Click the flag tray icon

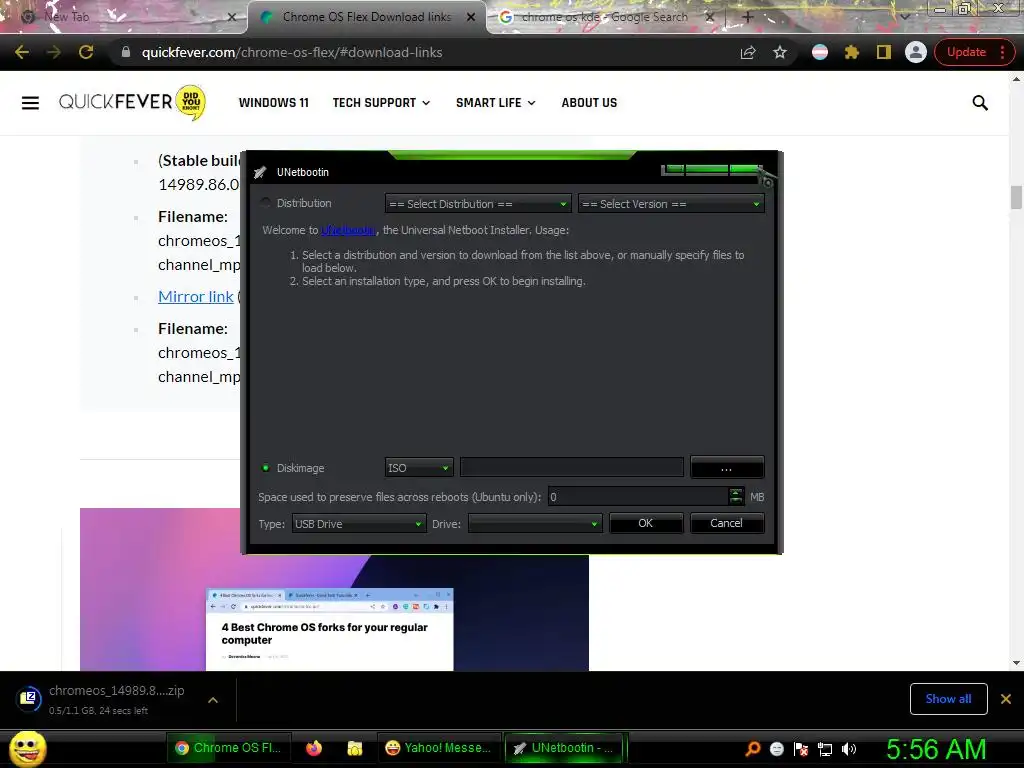point(801,749)
